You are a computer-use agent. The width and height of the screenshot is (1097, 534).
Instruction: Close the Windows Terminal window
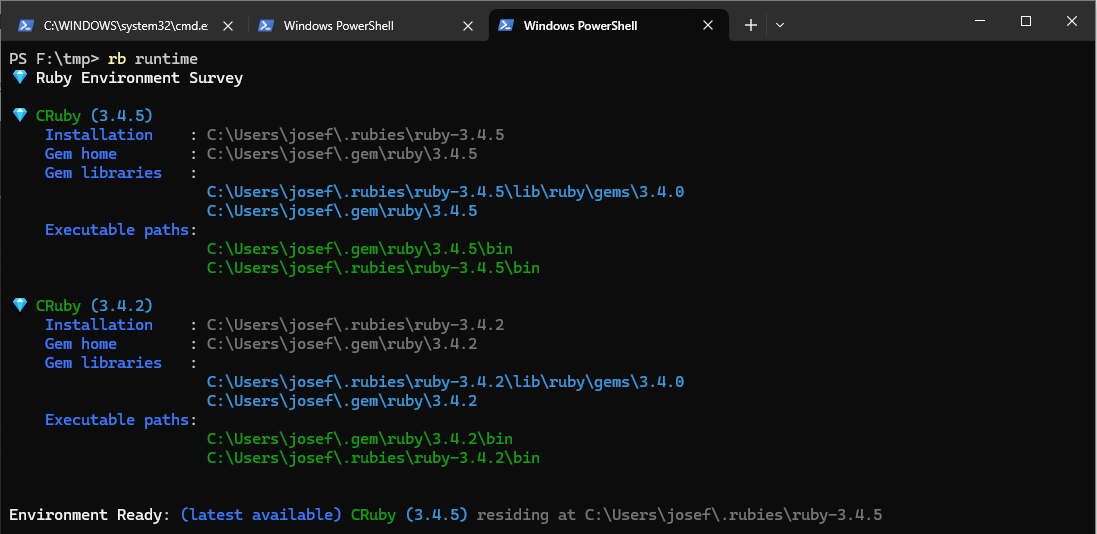coord(1071,21)
